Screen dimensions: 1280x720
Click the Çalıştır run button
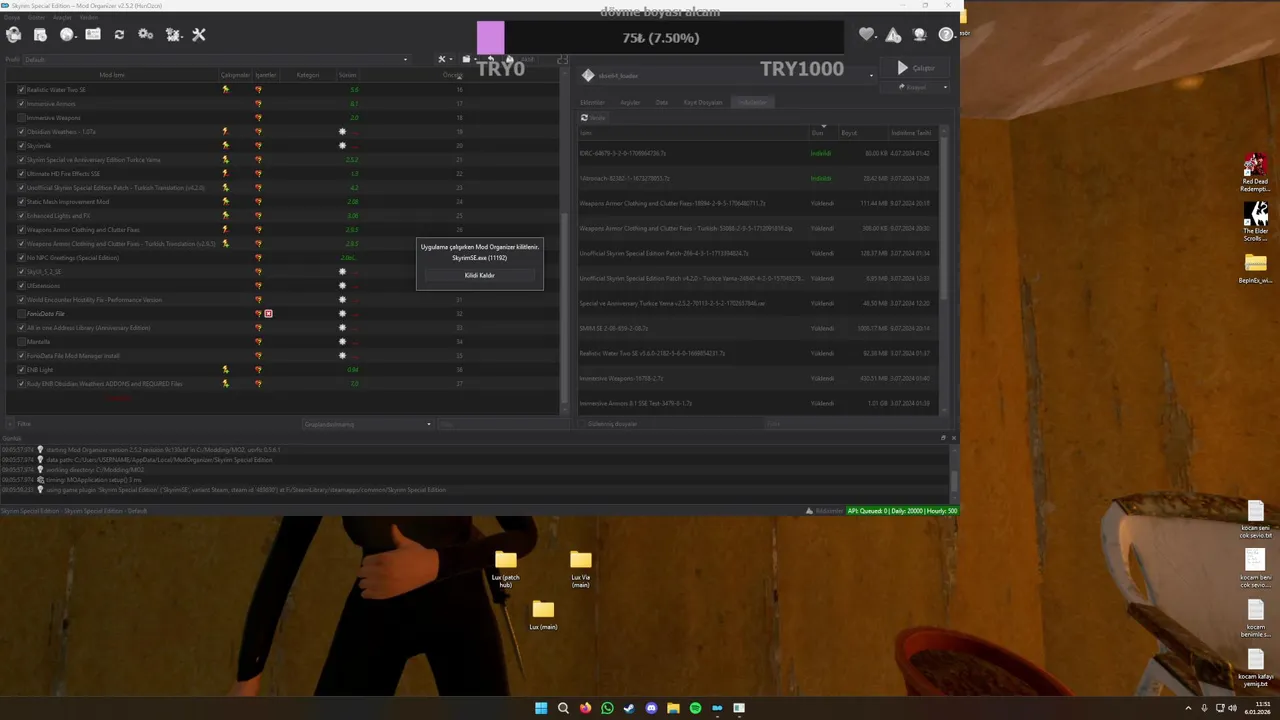[916, 68]
